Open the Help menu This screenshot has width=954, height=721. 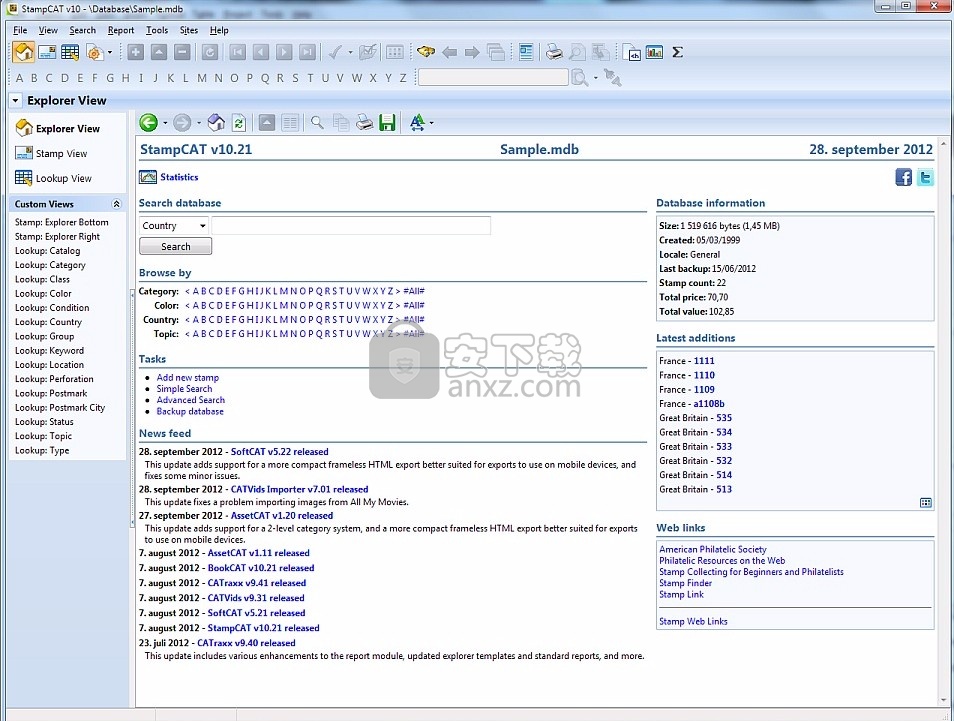coord(219,30)
